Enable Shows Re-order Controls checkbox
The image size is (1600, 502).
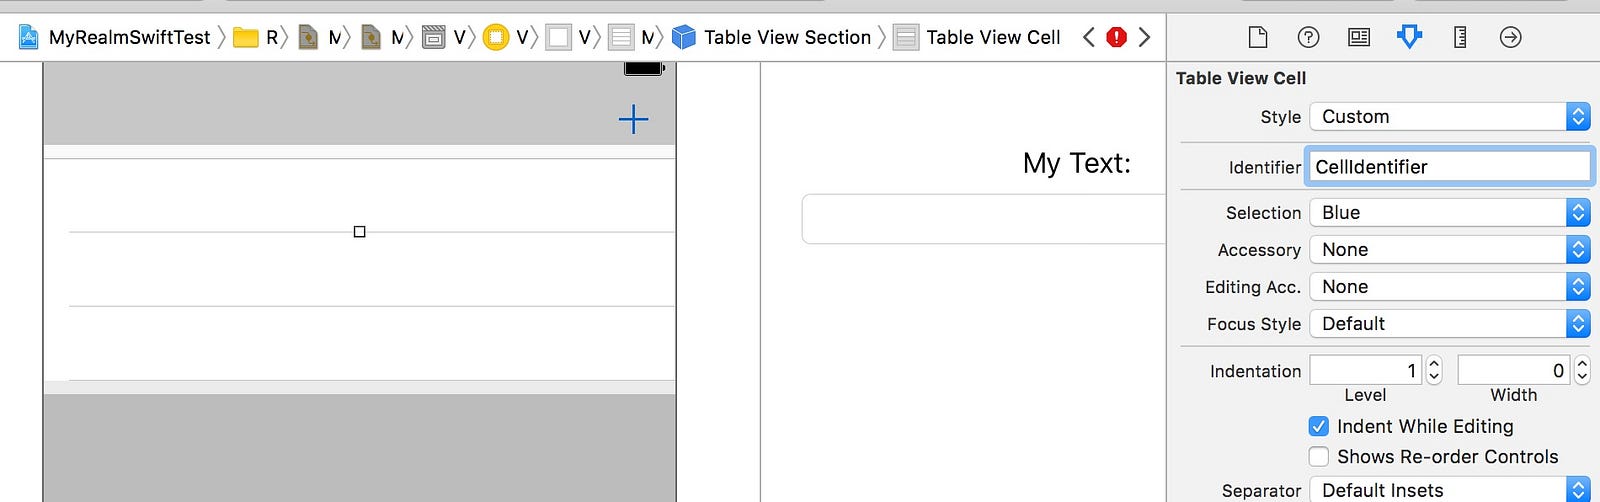(1319, 456)
